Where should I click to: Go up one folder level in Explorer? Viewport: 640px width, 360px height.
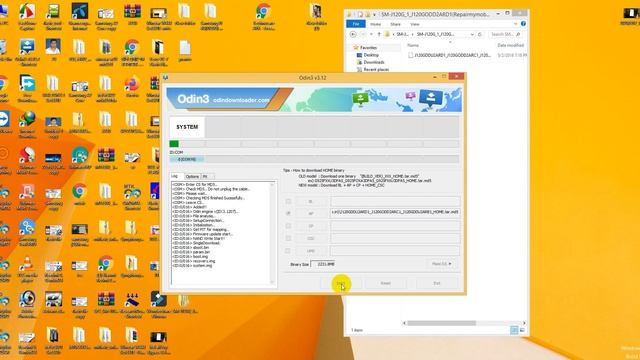[379, 34]
